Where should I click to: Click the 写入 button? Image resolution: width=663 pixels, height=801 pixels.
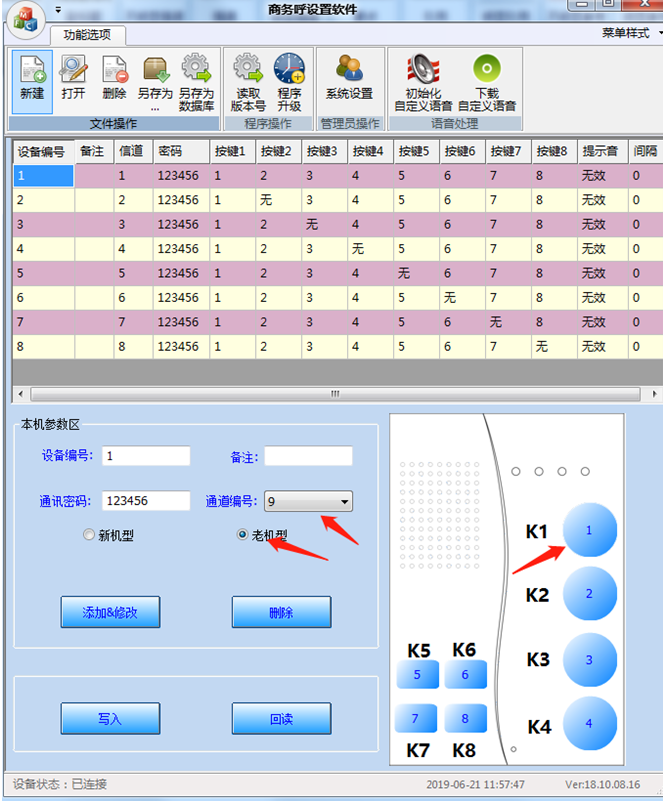[x=110, y=719]
